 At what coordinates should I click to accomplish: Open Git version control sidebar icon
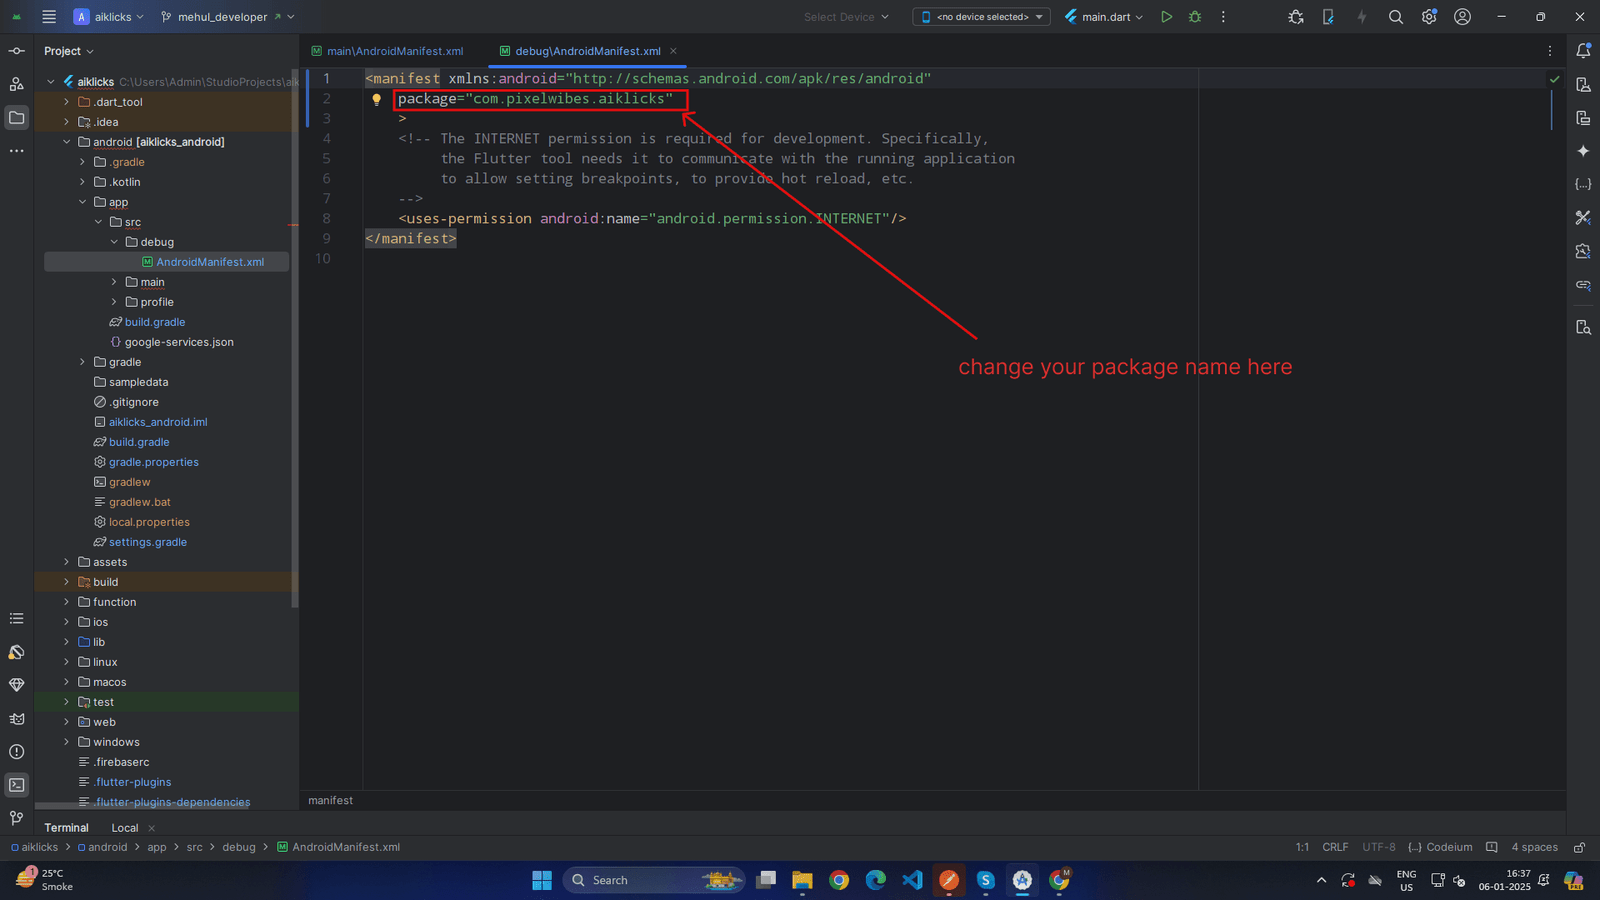pyautogui.click(x=17, y=818)
